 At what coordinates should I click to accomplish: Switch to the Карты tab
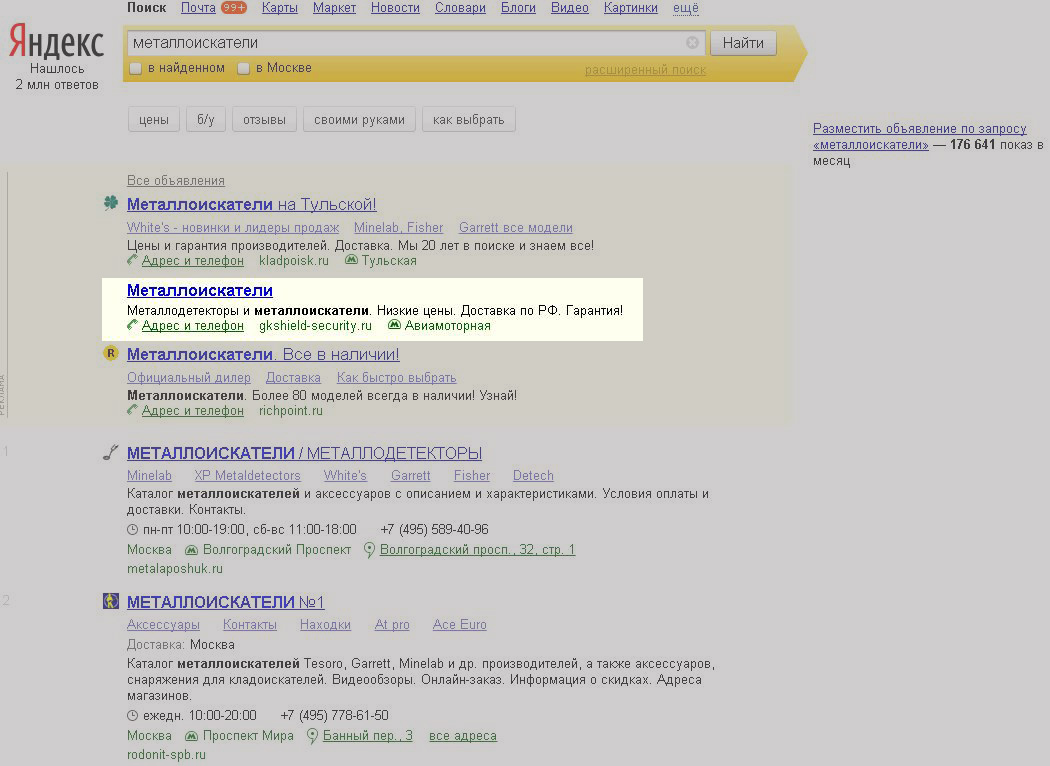(280, 8)
